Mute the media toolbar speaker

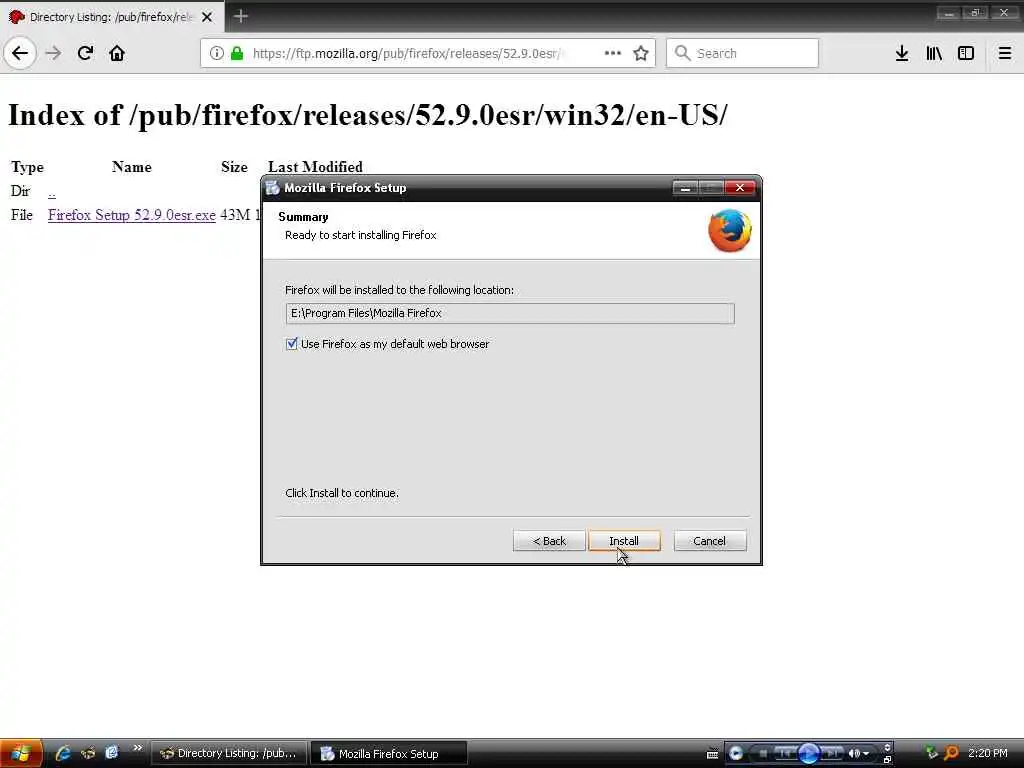pyautogui.click(x=853, y=754)
